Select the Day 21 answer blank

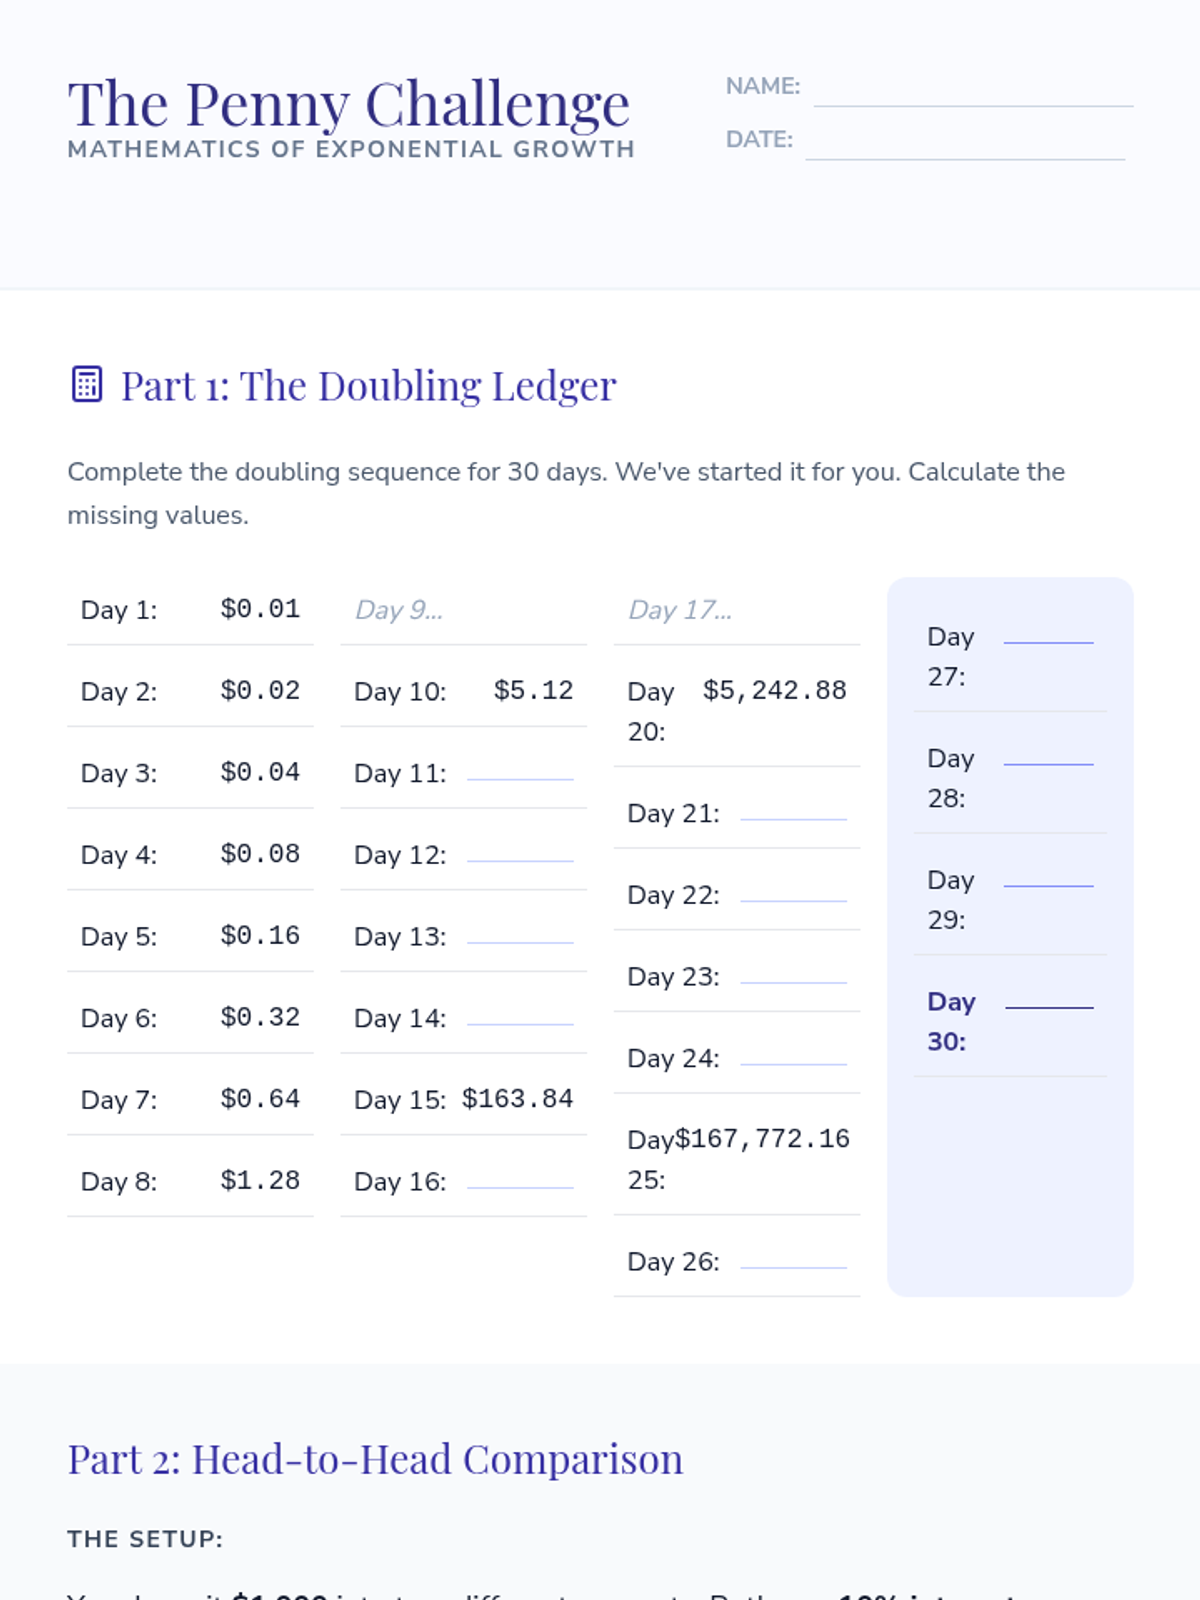793,810
